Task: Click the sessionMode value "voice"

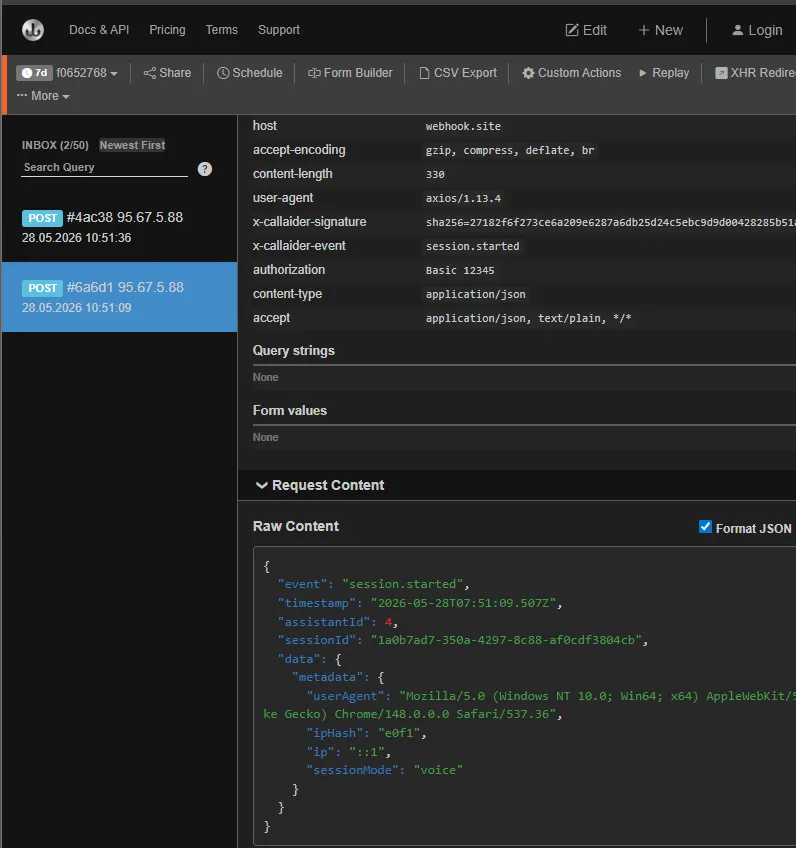Action: pyautogui.click(x=438, y=770)
